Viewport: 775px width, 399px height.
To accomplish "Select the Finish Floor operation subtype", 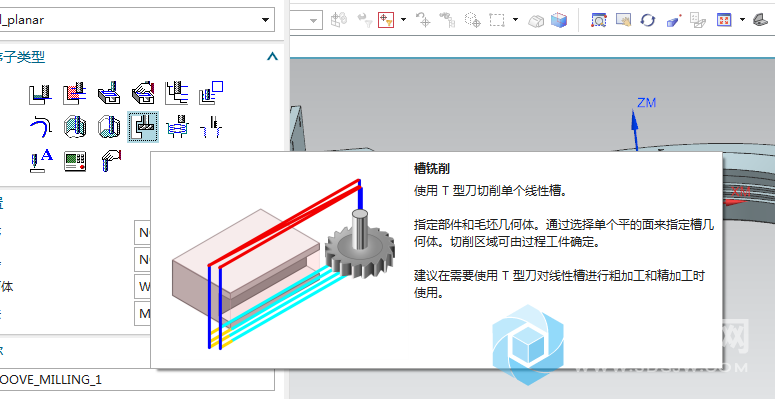I will [109, 127].
